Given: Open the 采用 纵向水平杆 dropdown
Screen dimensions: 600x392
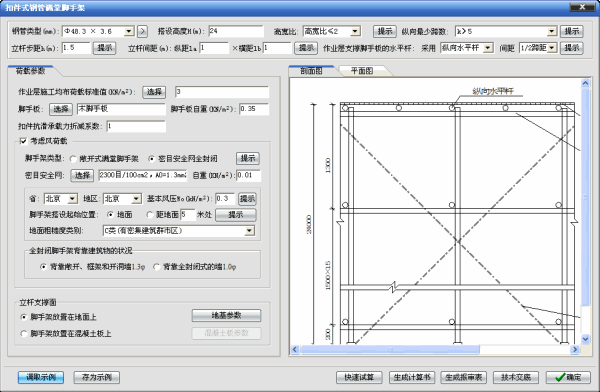Looking at the screenshot, I should point(488,48).
